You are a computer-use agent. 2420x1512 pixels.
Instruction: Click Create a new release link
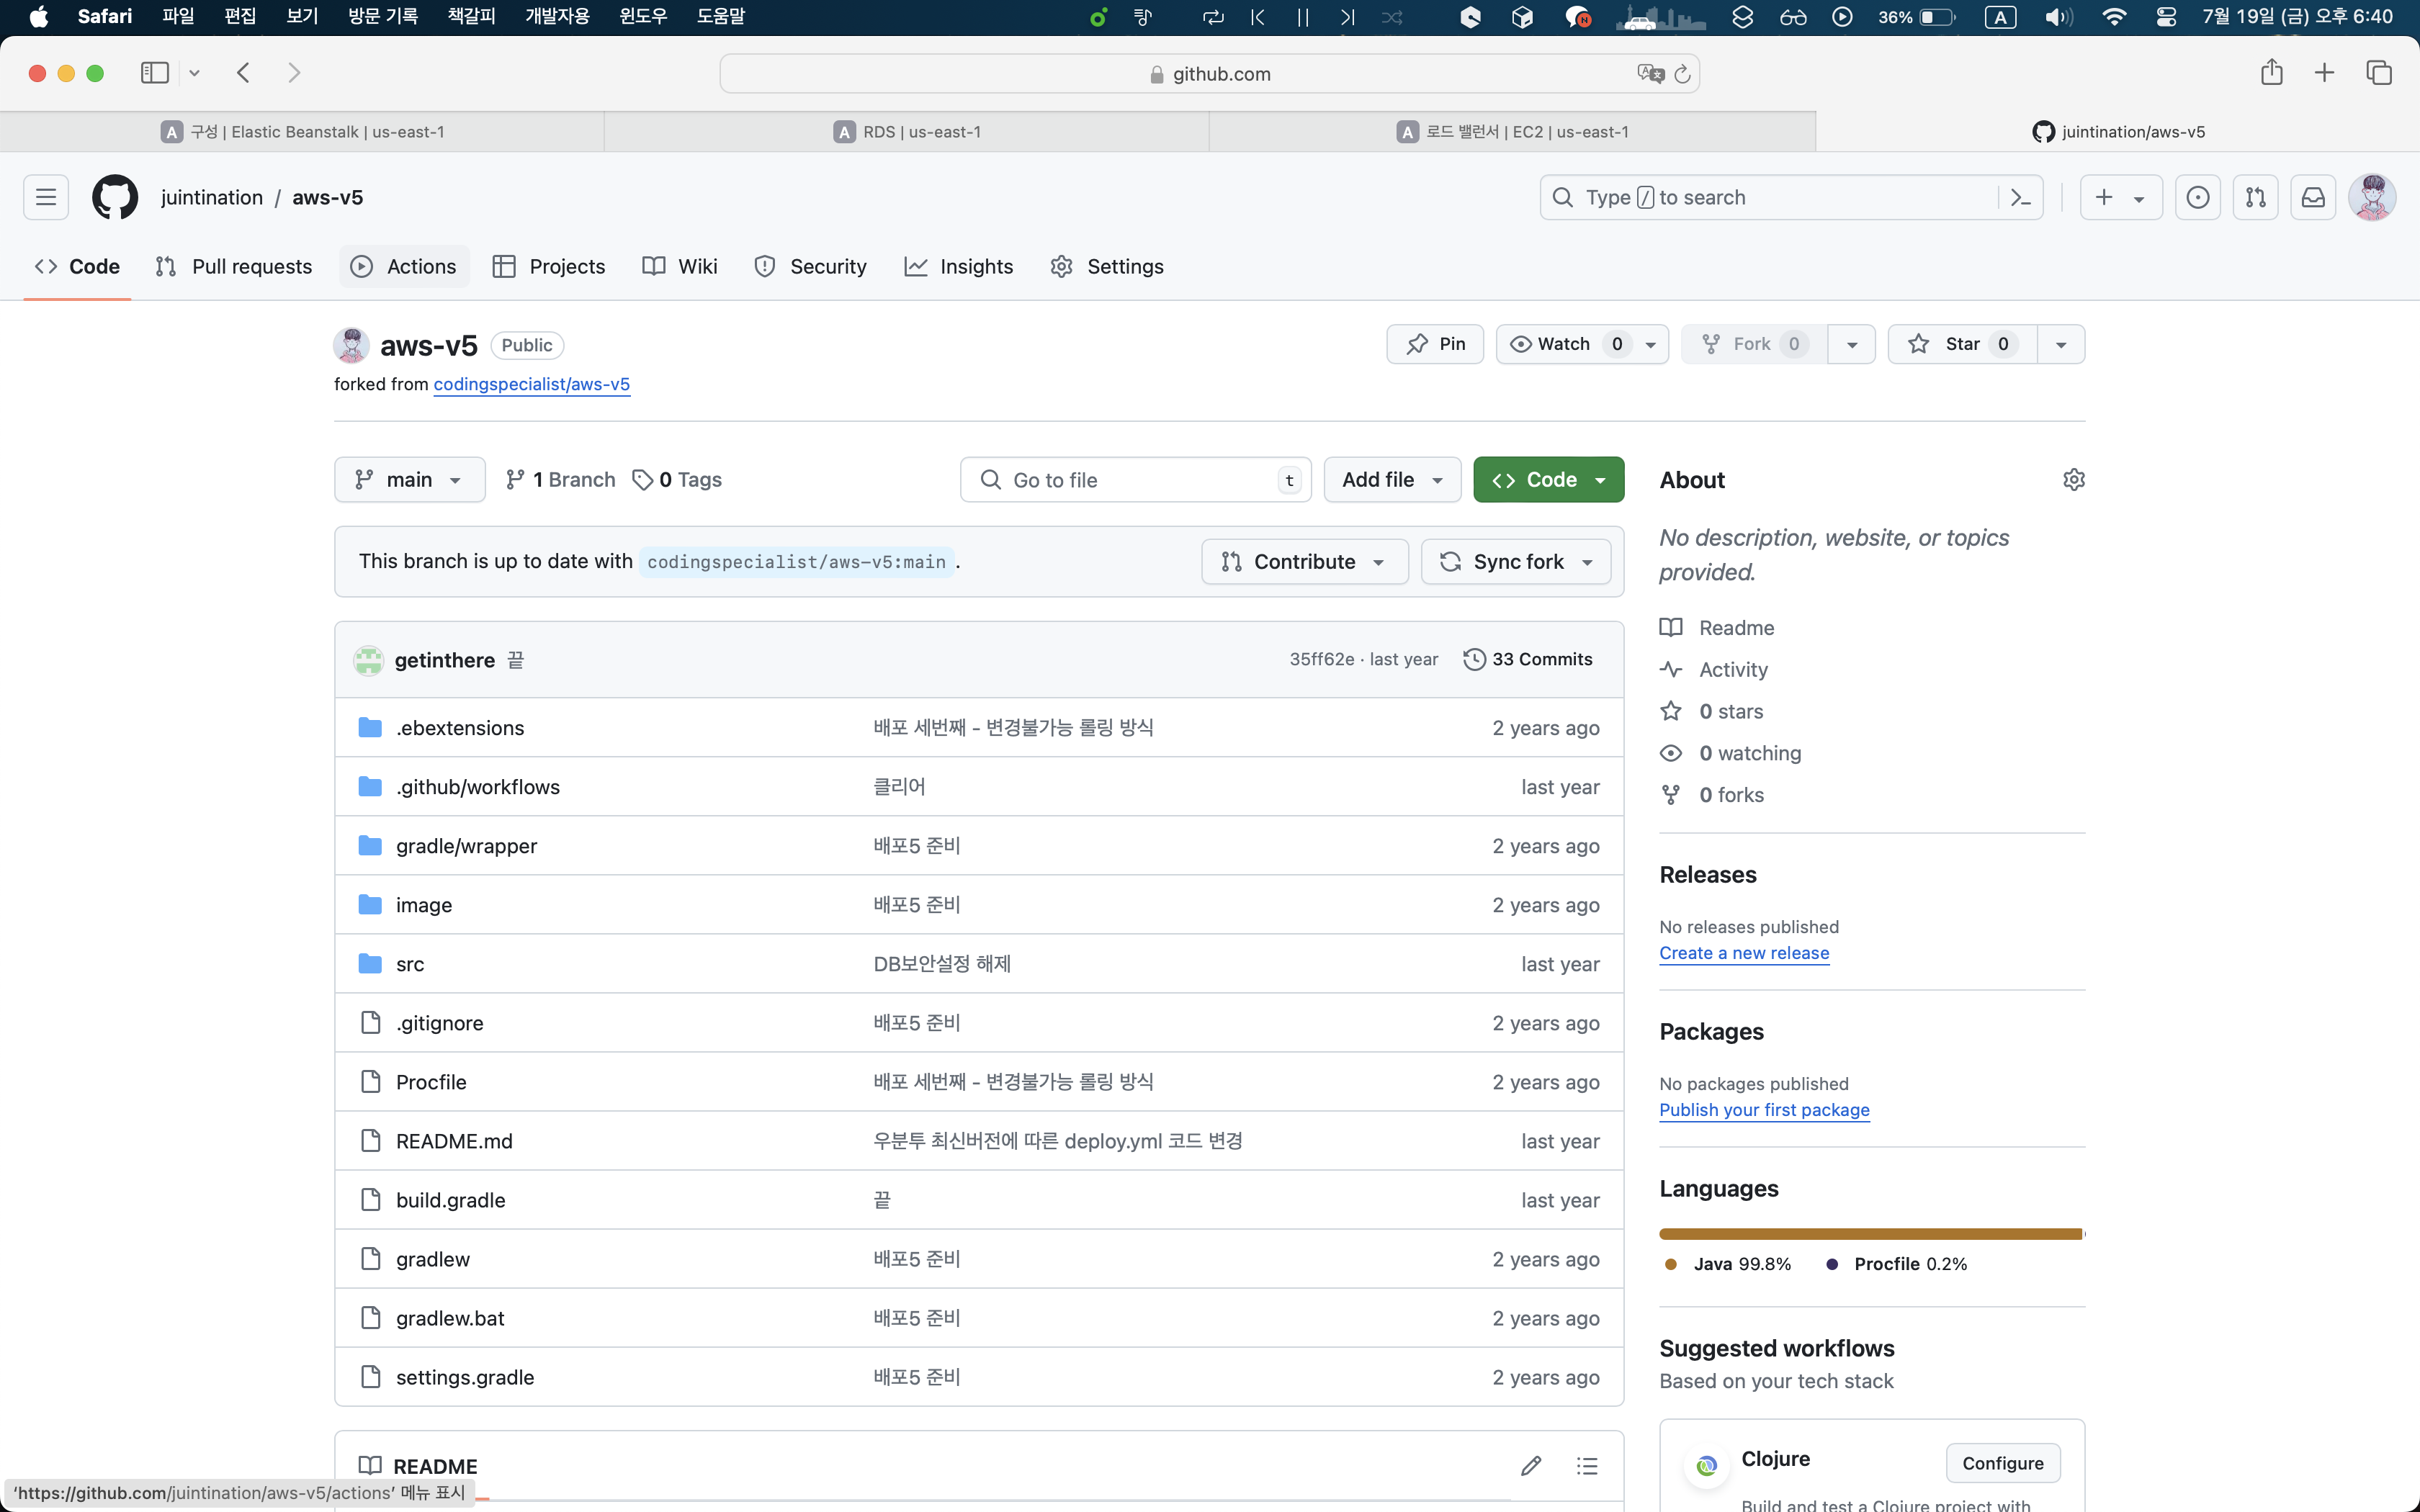click(1744, 953)
